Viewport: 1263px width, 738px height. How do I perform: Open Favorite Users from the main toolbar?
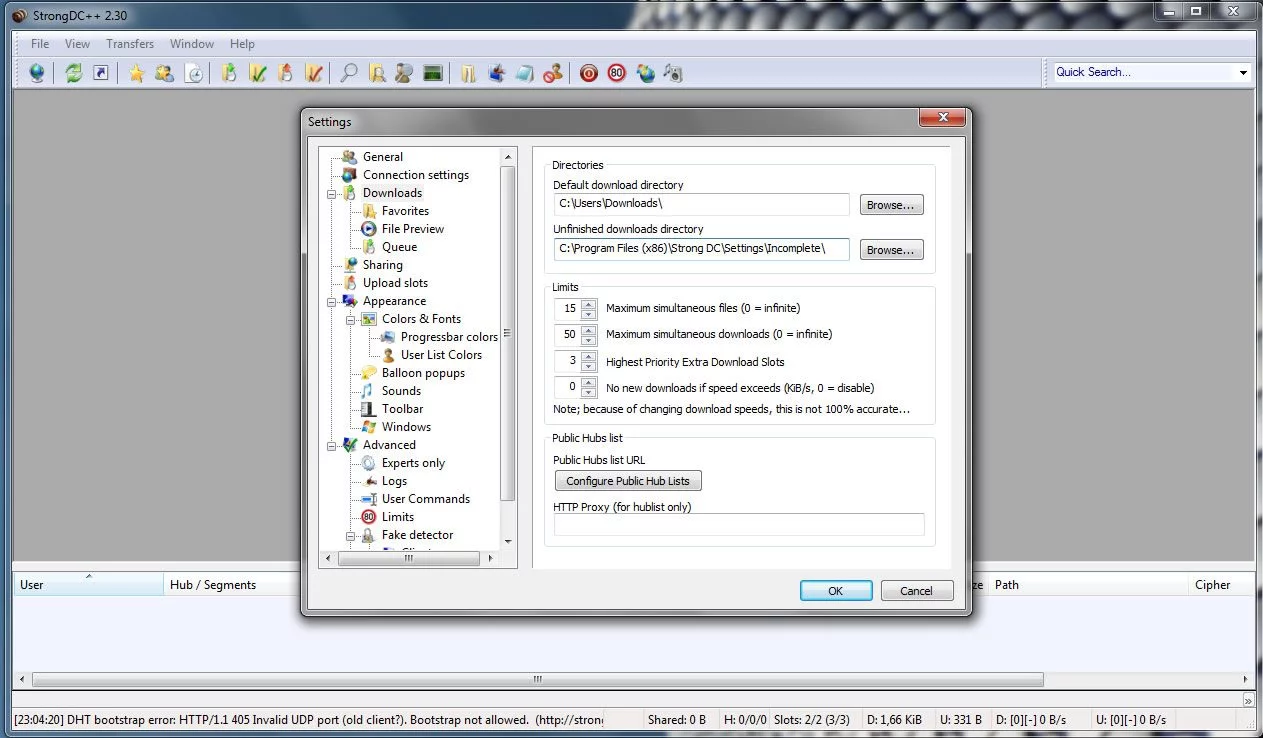tap(164, 73)
